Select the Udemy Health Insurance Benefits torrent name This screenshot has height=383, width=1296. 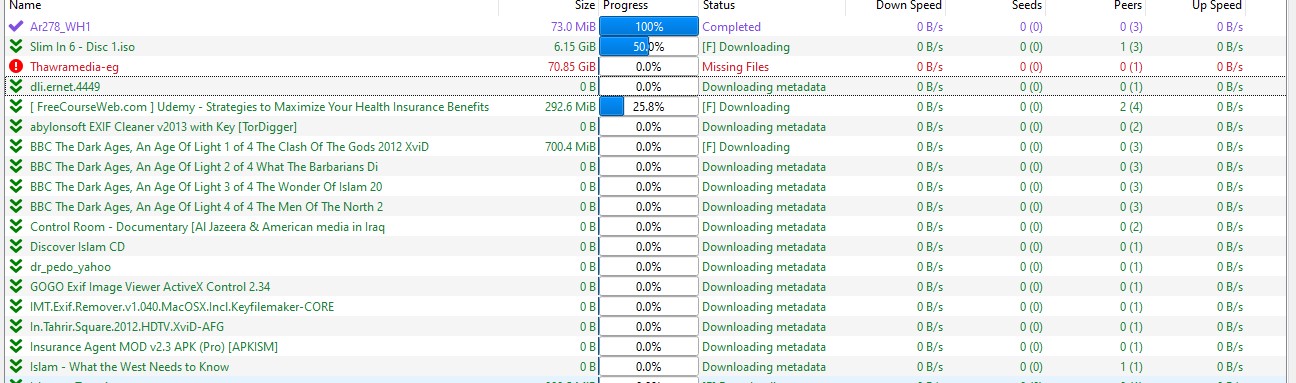pyautogui.click(x=260, y=106)
